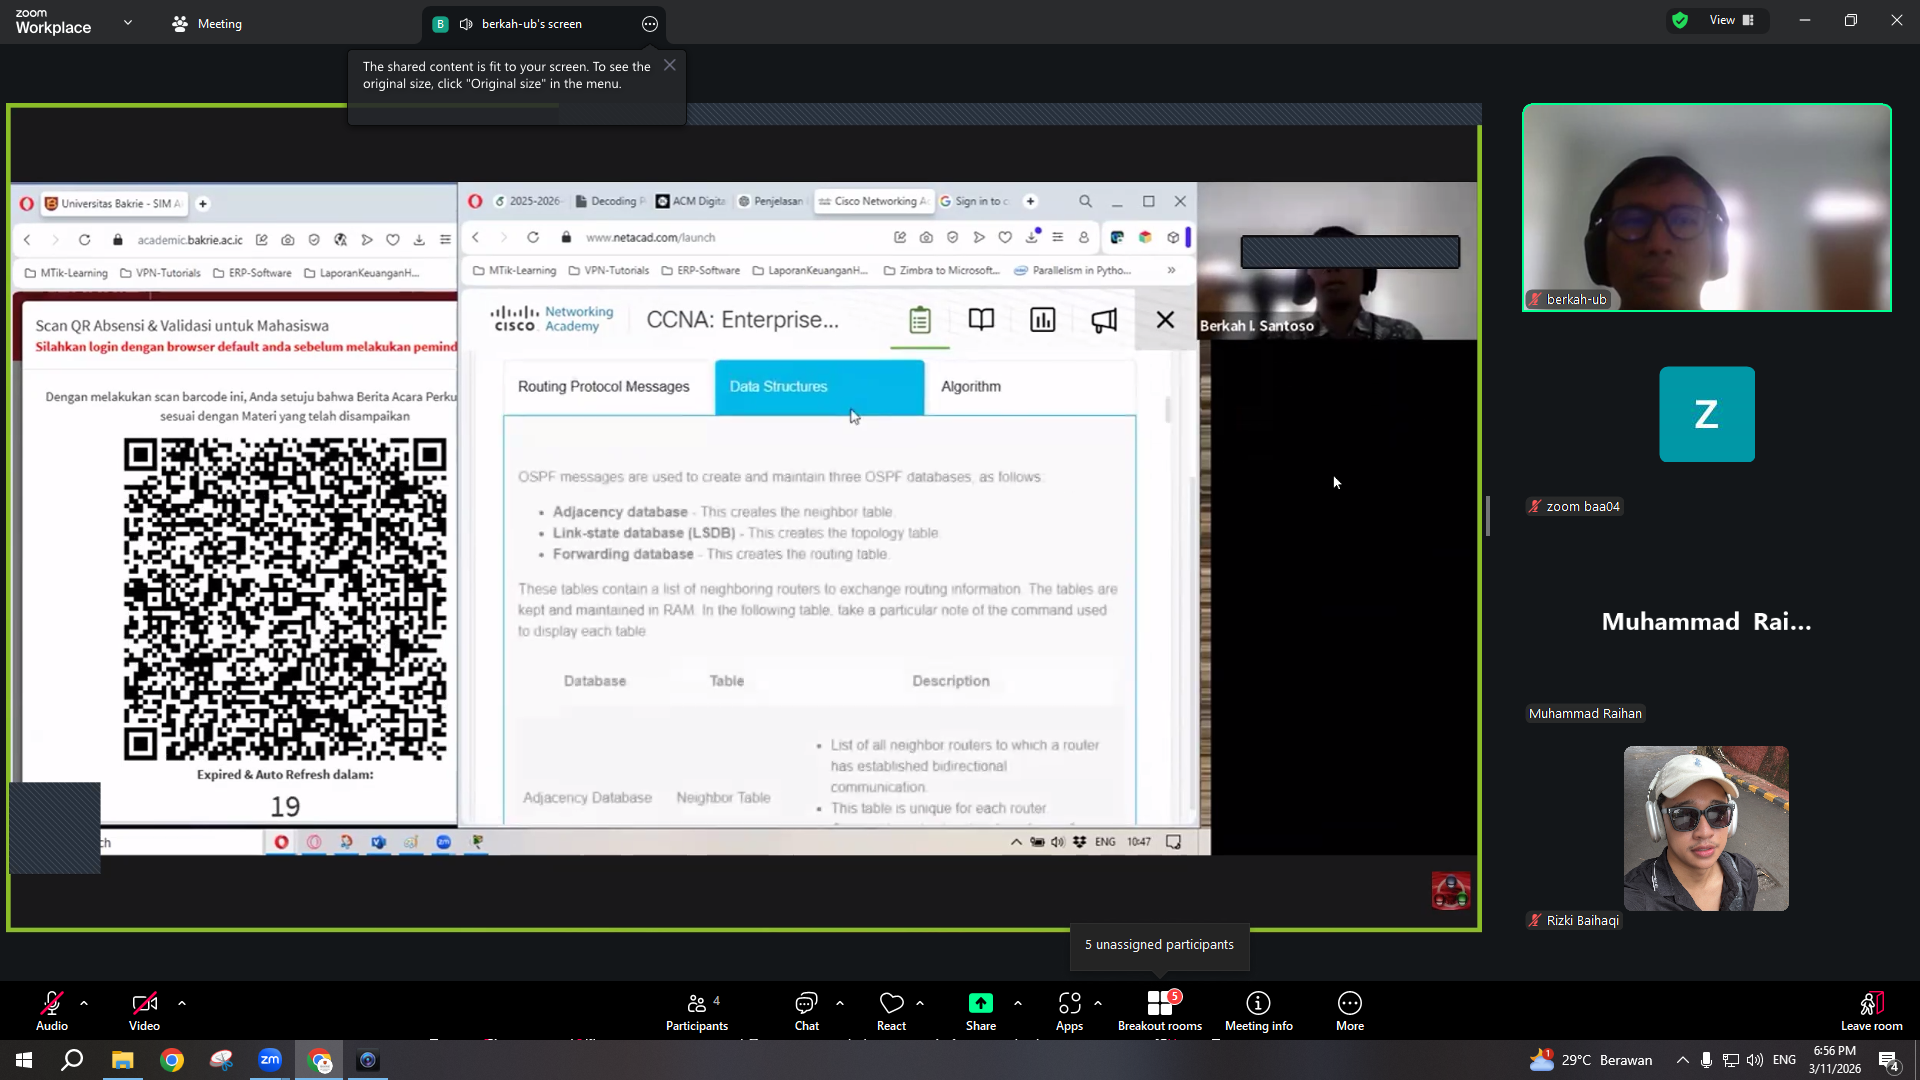Click the Netacad green clipboard icon

point(920,320)
